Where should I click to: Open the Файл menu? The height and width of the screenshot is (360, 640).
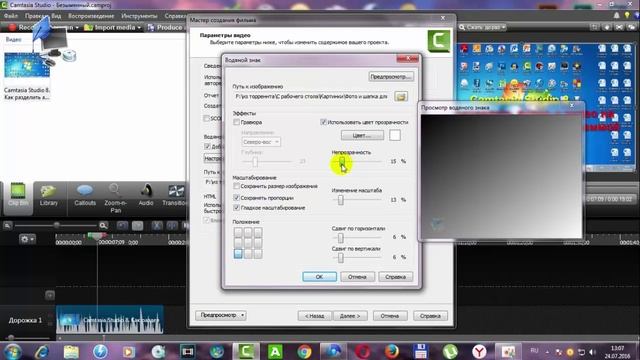point(11,16)
